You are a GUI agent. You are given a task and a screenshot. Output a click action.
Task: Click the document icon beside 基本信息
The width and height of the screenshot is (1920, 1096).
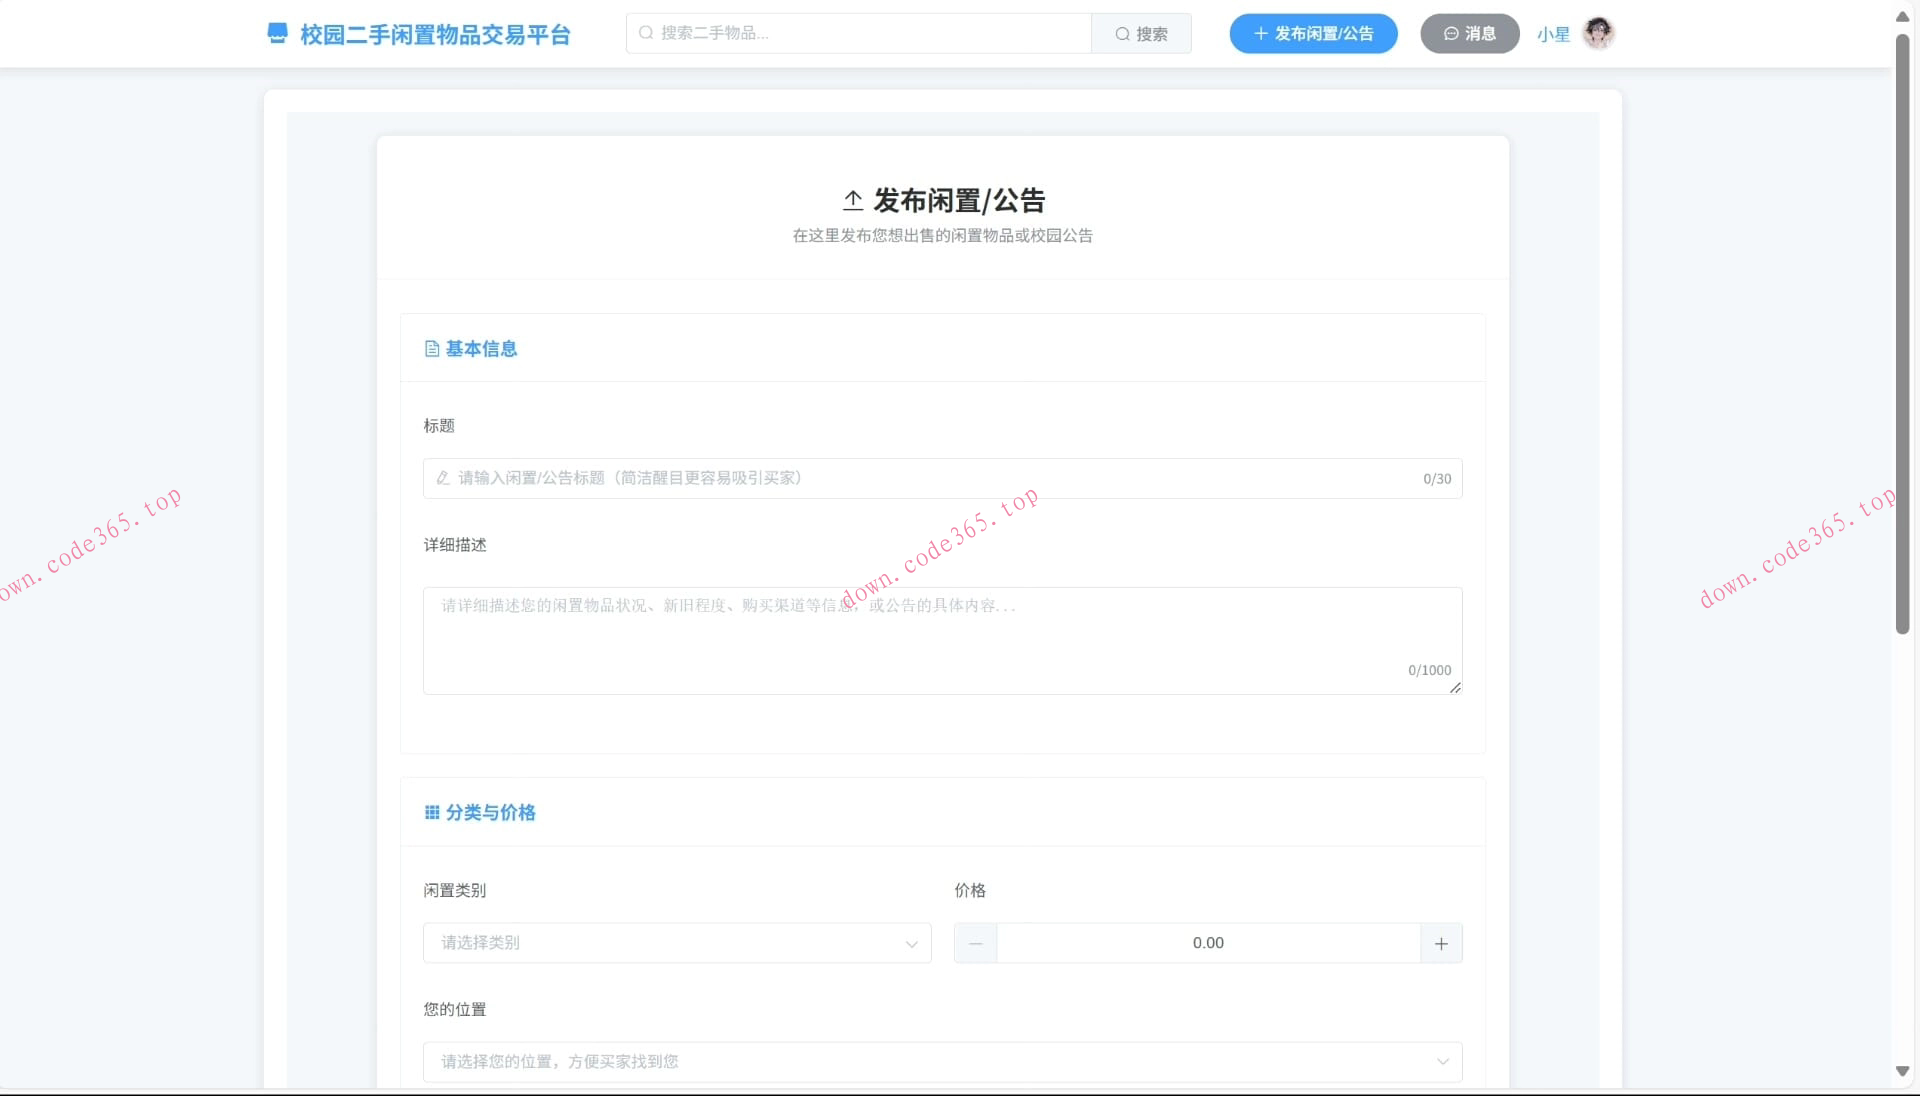pyautogui.click(x=431, y=348)
